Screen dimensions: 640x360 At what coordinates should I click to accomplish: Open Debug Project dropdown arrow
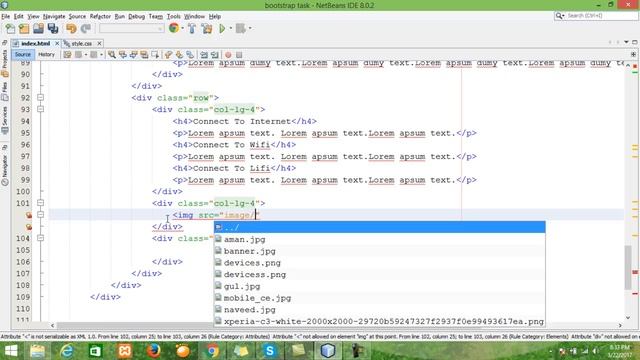pyautogui.click(x=250, y=29)
